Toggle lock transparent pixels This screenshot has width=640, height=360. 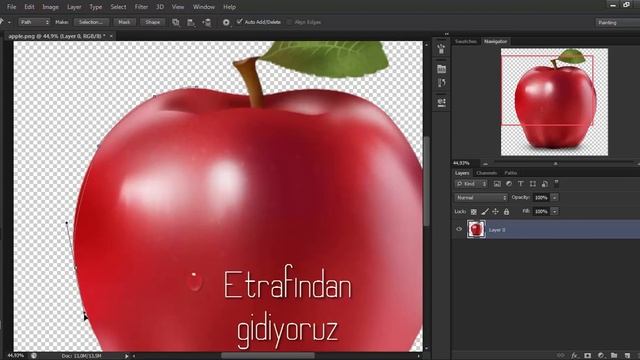473,212
